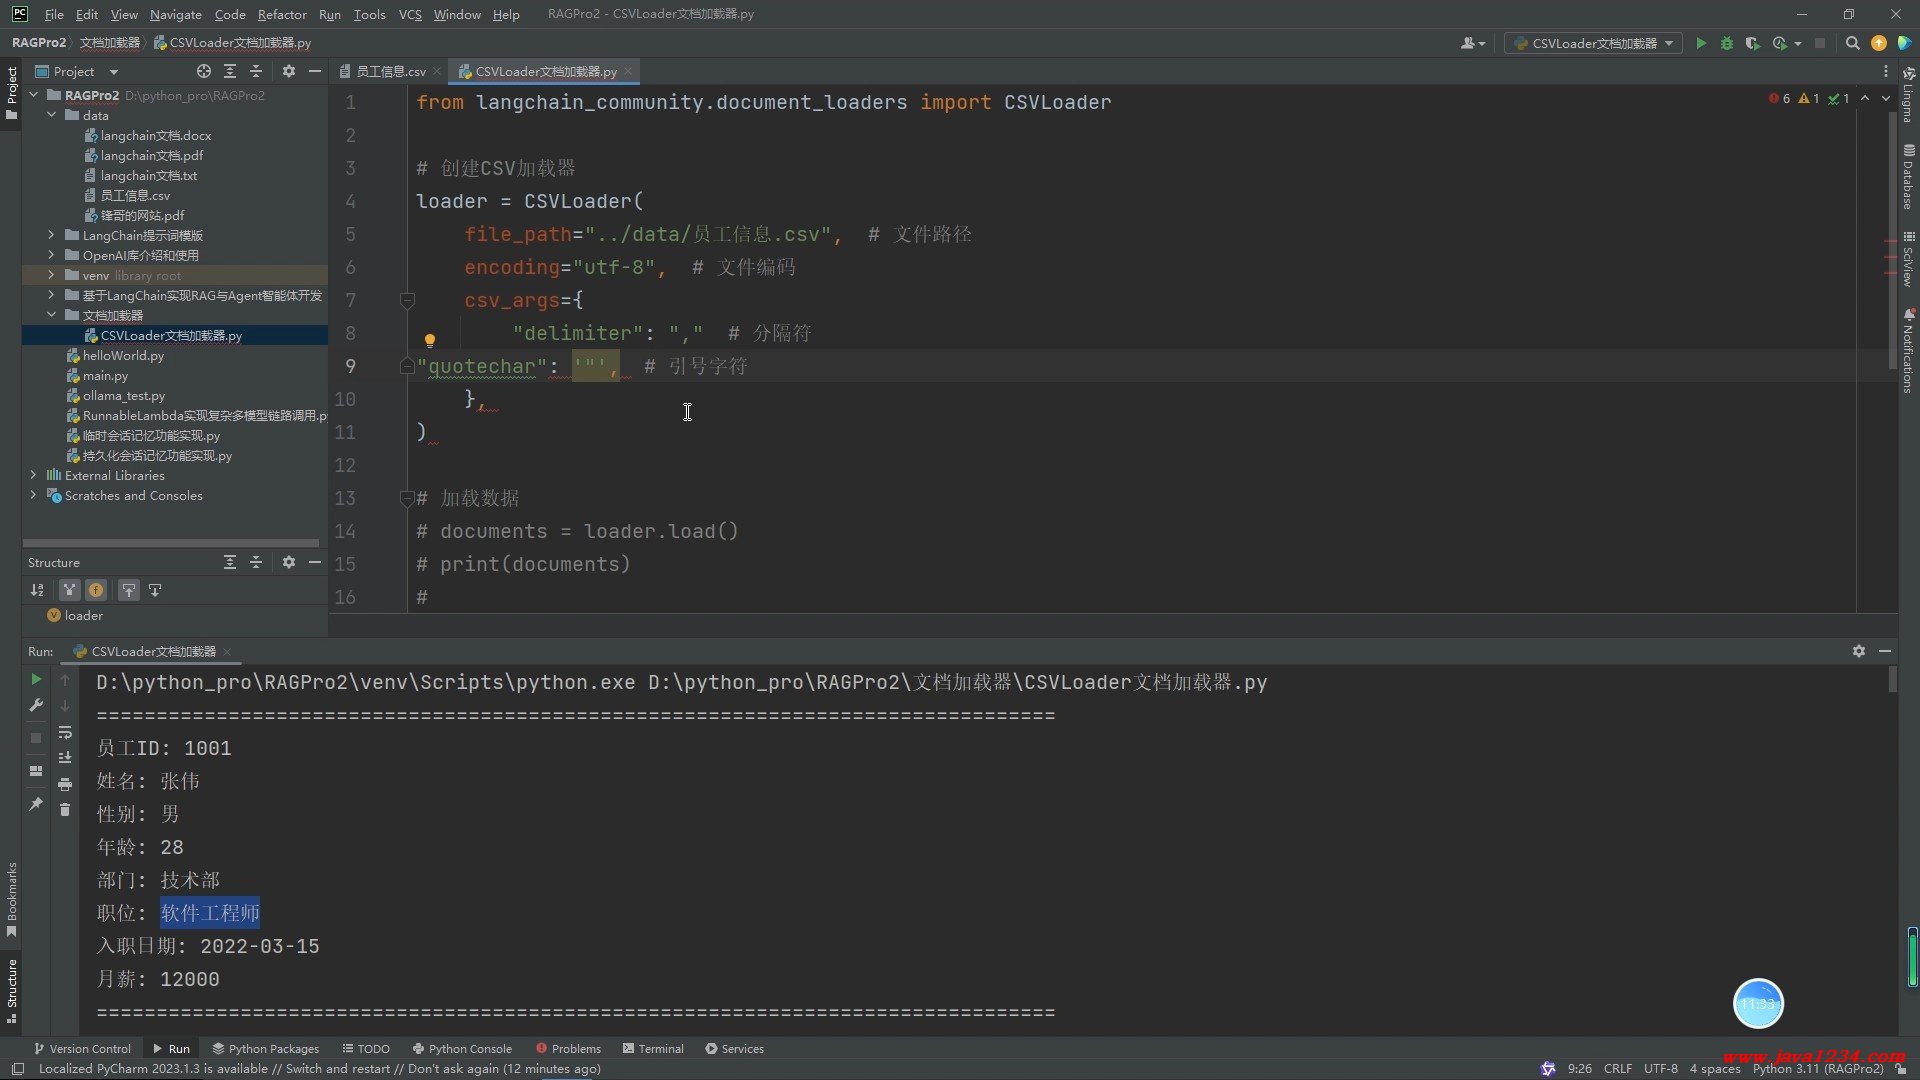Open Python Packages tool window
The width and height of the screenshot is (1920, 1080).
click(265, 1049)
